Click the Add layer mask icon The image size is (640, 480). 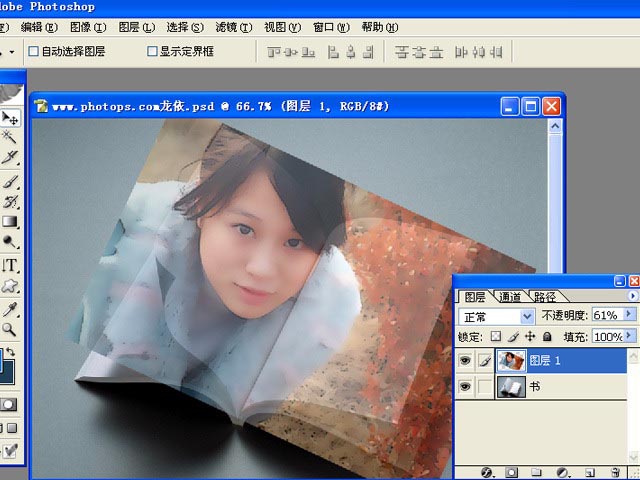[511, 471]
